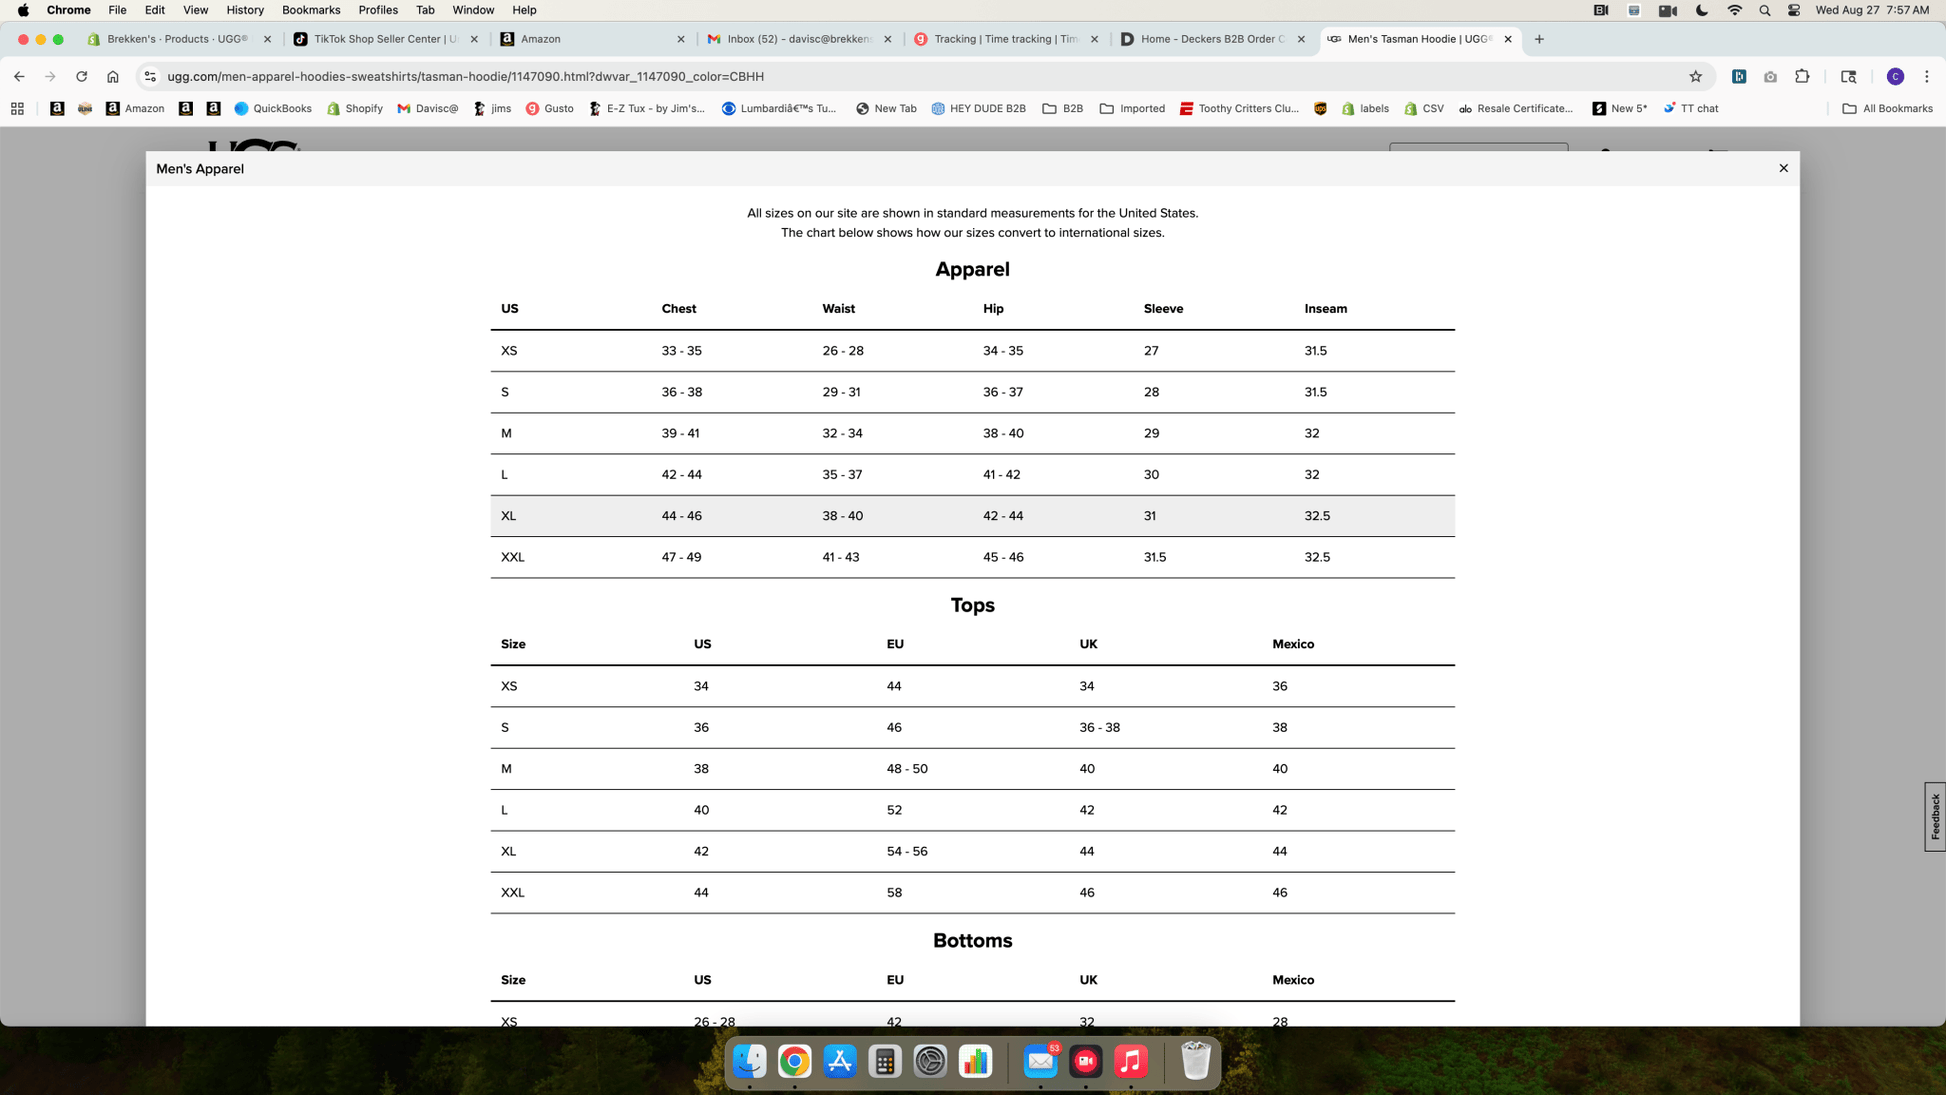The image size is (1946, 1095).
Task: Open the History menu
Action: click(244, 10)
